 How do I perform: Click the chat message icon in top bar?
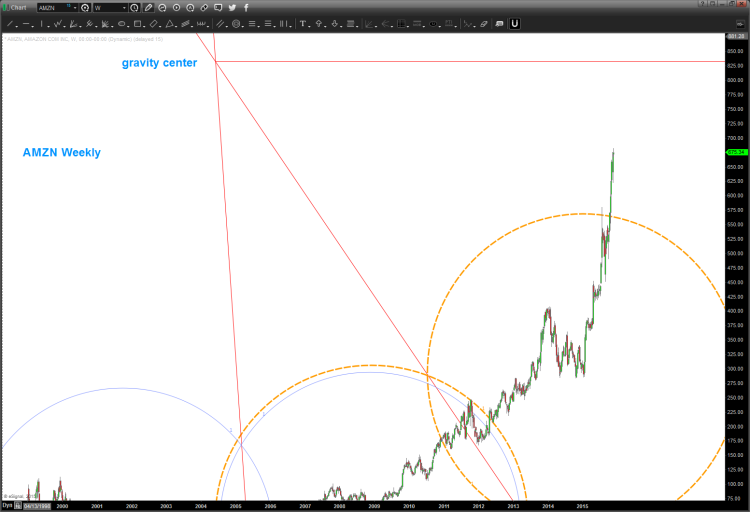[x=218, y=8]
